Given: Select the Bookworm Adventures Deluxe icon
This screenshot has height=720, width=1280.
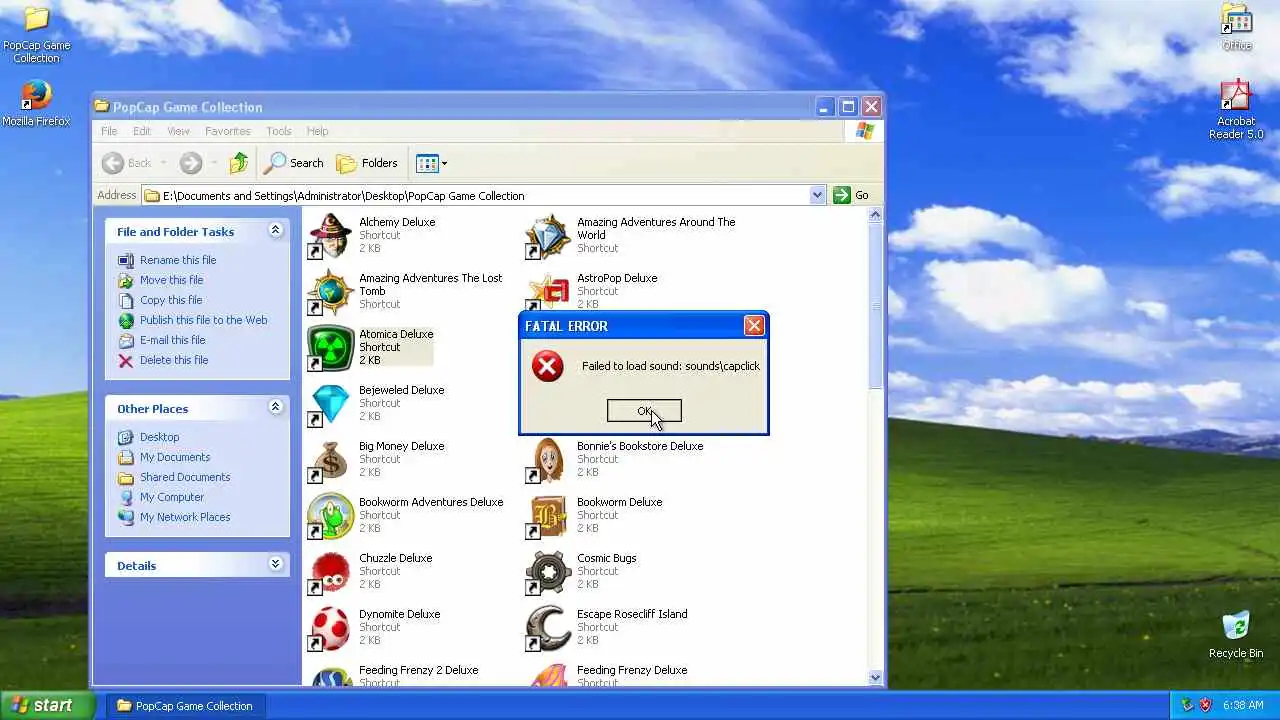Looking at the screenshot, I should [x=330, y=516].
